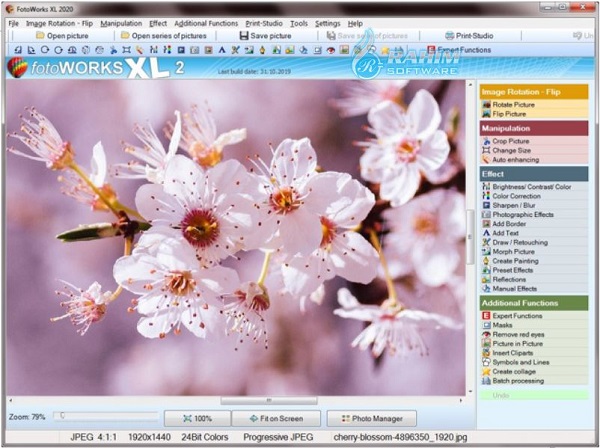The height and width of the screenshot is (448, 600).
Task: Open the Manipulation menu
Action: [121, 23]
